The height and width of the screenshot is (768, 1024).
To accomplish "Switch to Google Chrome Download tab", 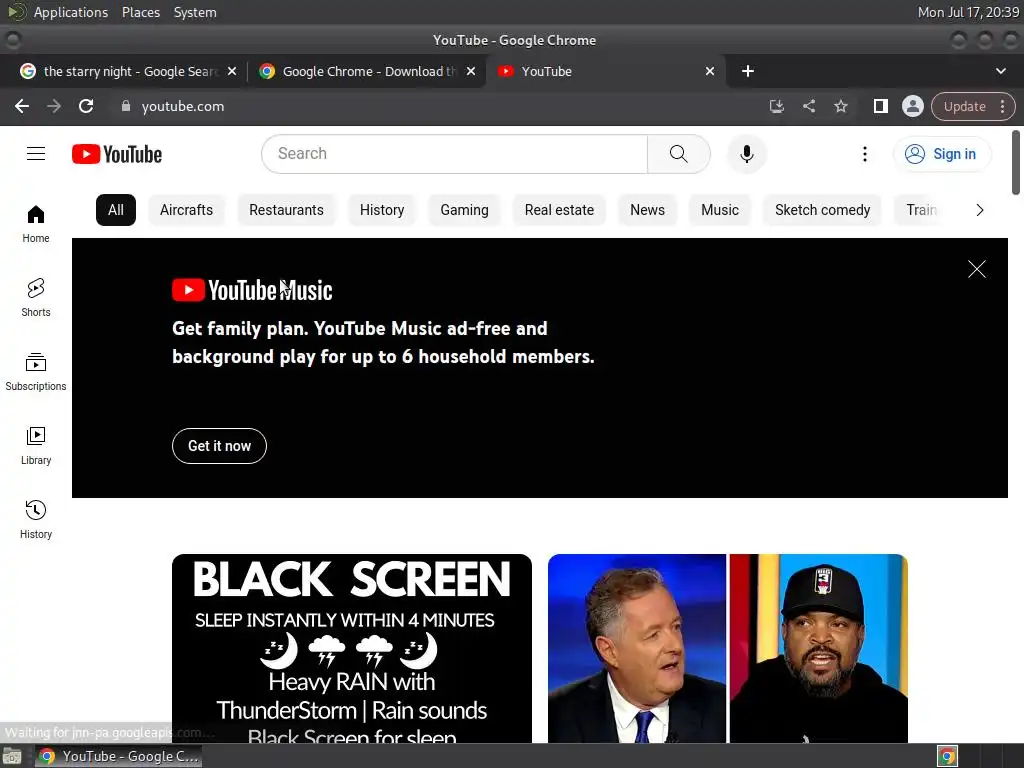I will click(x=366, y=71).
